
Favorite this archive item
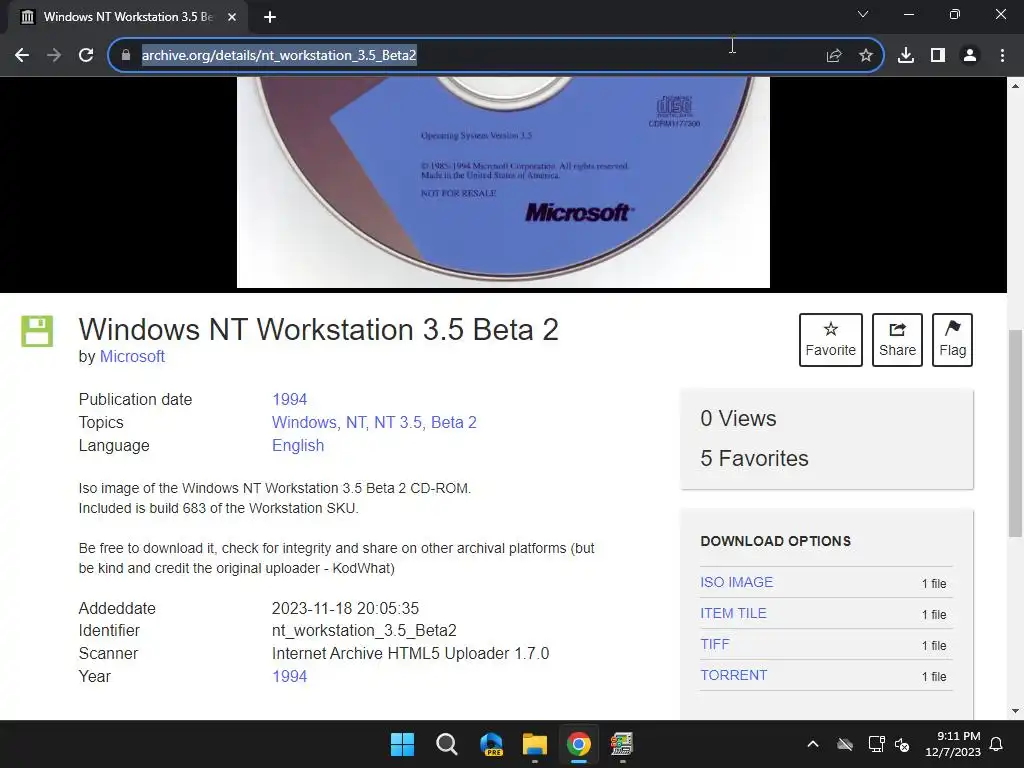coord(831,340)
